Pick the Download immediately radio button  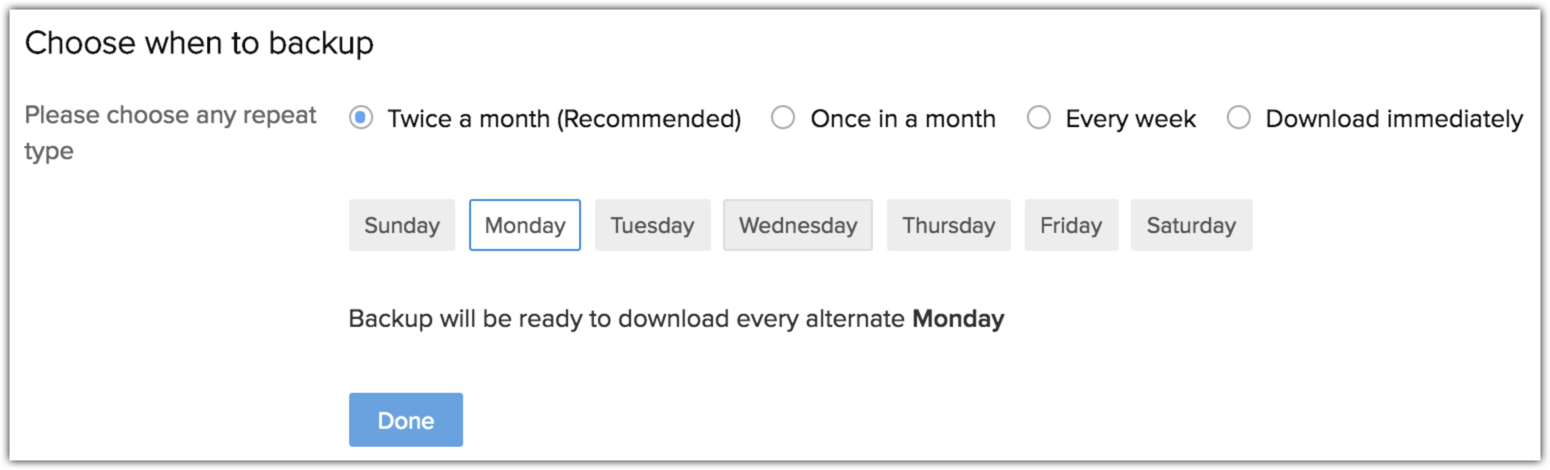pyautogui.click(x=1239, y=119)
